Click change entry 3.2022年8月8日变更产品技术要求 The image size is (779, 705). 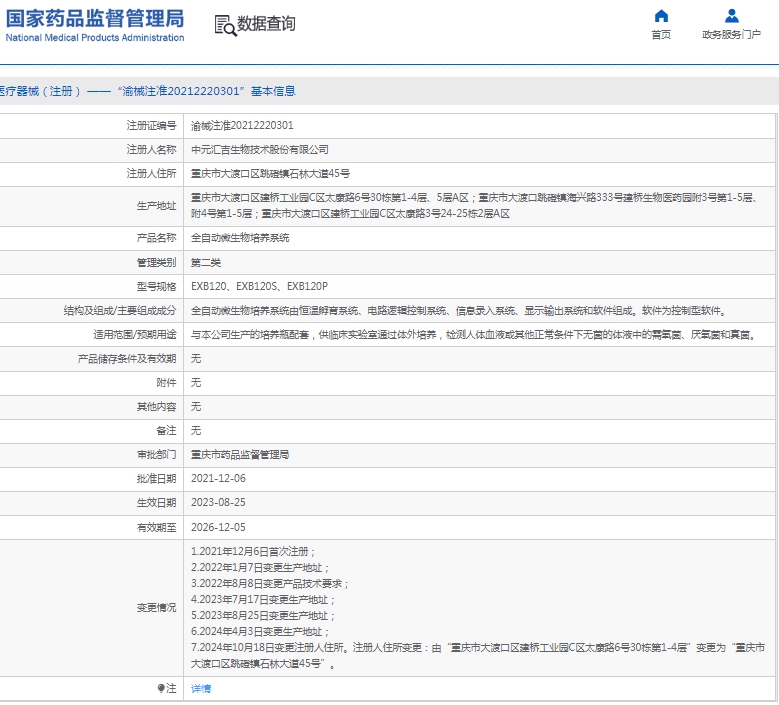coord(270,583)
